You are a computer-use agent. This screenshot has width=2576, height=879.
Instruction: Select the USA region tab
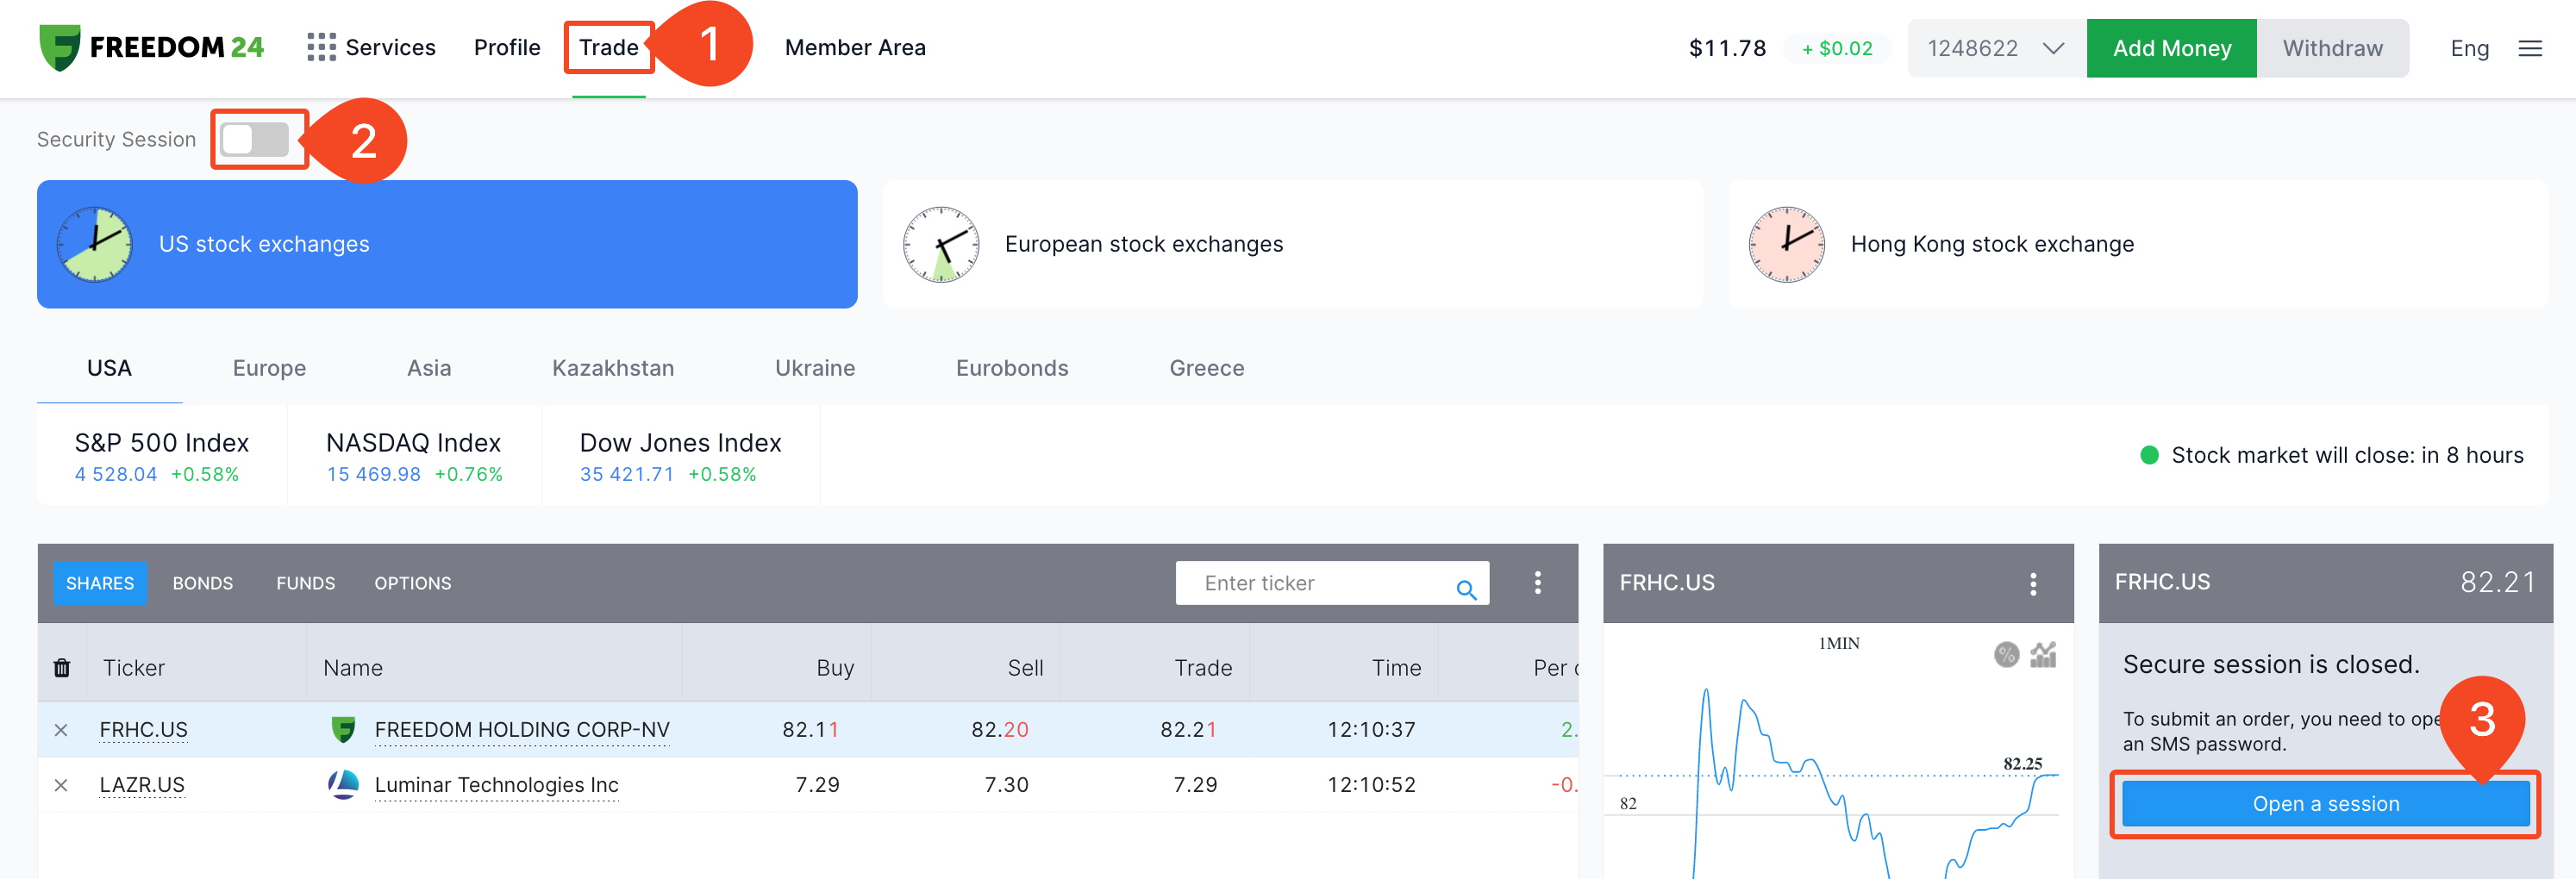(109, 368)
